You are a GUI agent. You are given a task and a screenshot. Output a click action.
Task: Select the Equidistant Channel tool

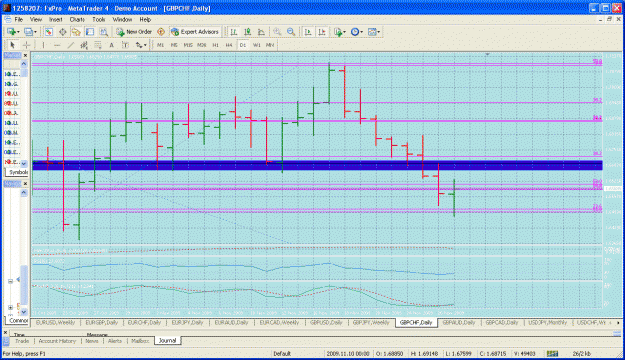84,45
